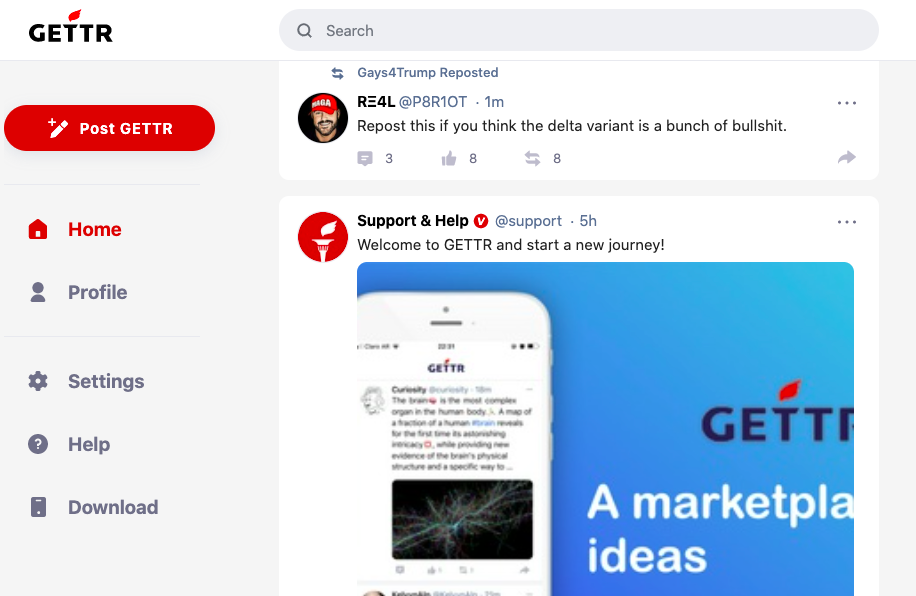The height and width of the screenshot is (596, 916).
Task: Open comments on the R=4L post
Action: tap(365, 158)
